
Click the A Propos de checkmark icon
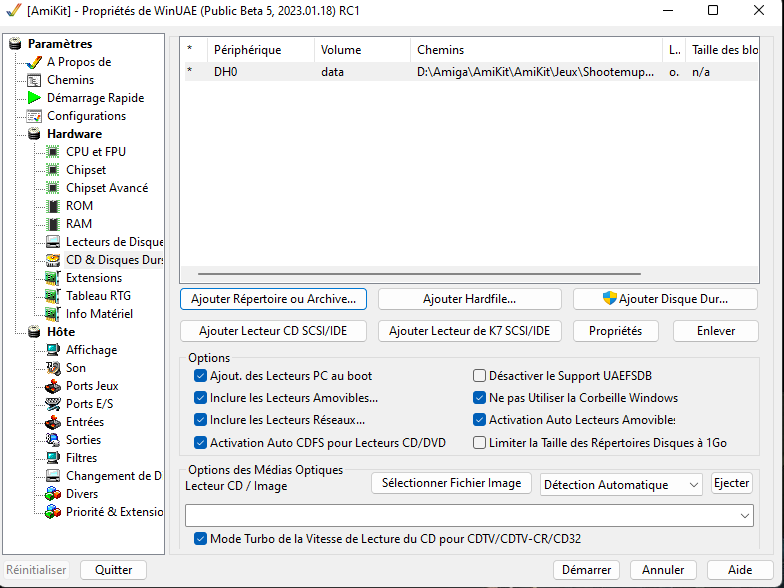coord(34,62)
